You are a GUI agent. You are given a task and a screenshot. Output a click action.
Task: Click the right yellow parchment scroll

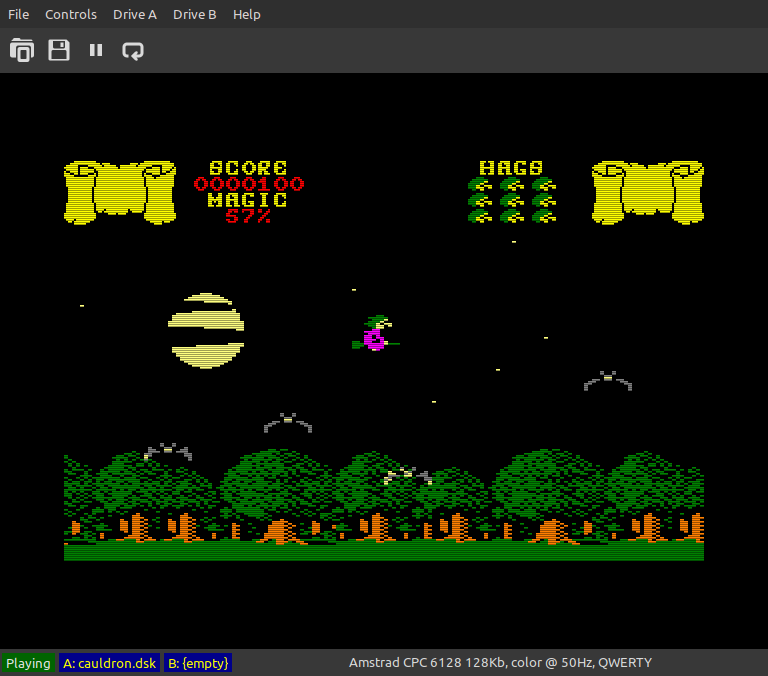pos(648,193)
